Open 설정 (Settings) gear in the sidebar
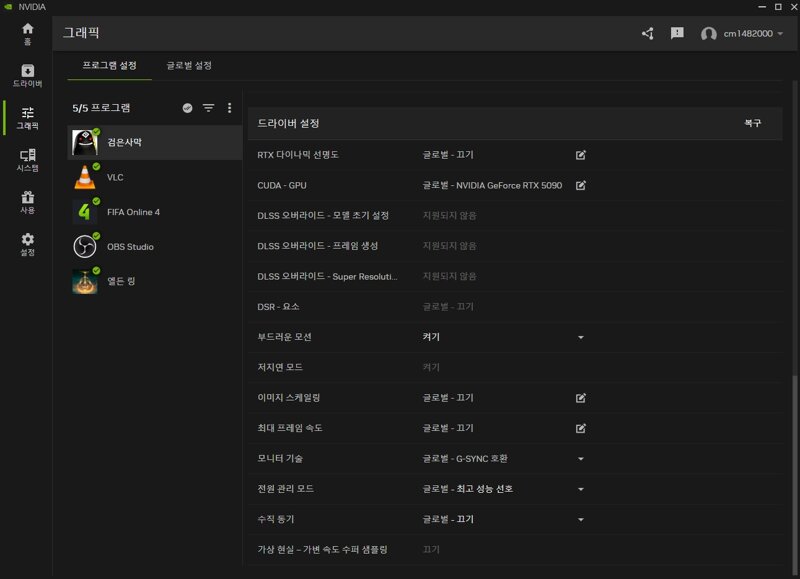 28,244
